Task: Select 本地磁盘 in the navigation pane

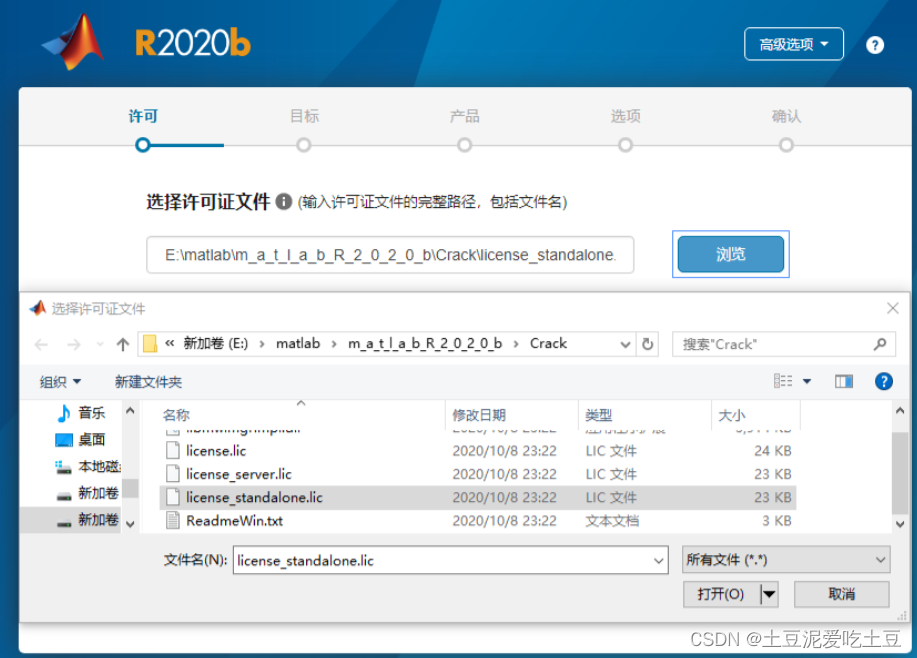Action: (x=88, y=466)
